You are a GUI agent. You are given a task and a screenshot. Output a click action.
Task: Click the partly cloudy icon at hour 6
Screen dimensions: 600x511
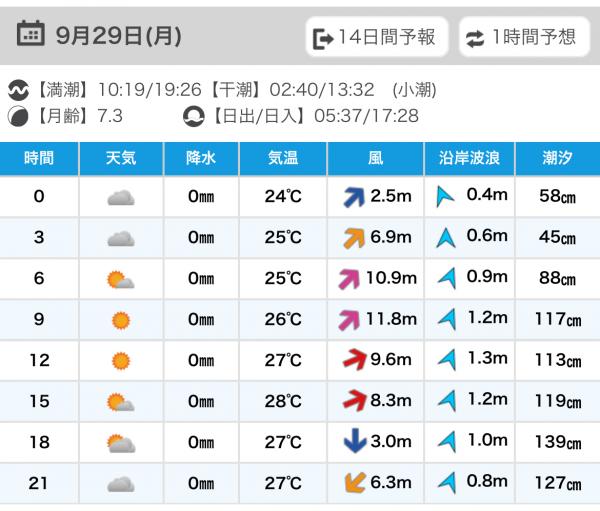point(120,279)
